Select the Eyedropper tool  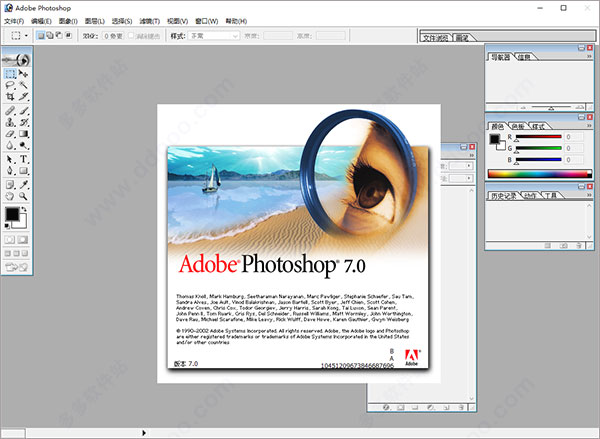23,184
